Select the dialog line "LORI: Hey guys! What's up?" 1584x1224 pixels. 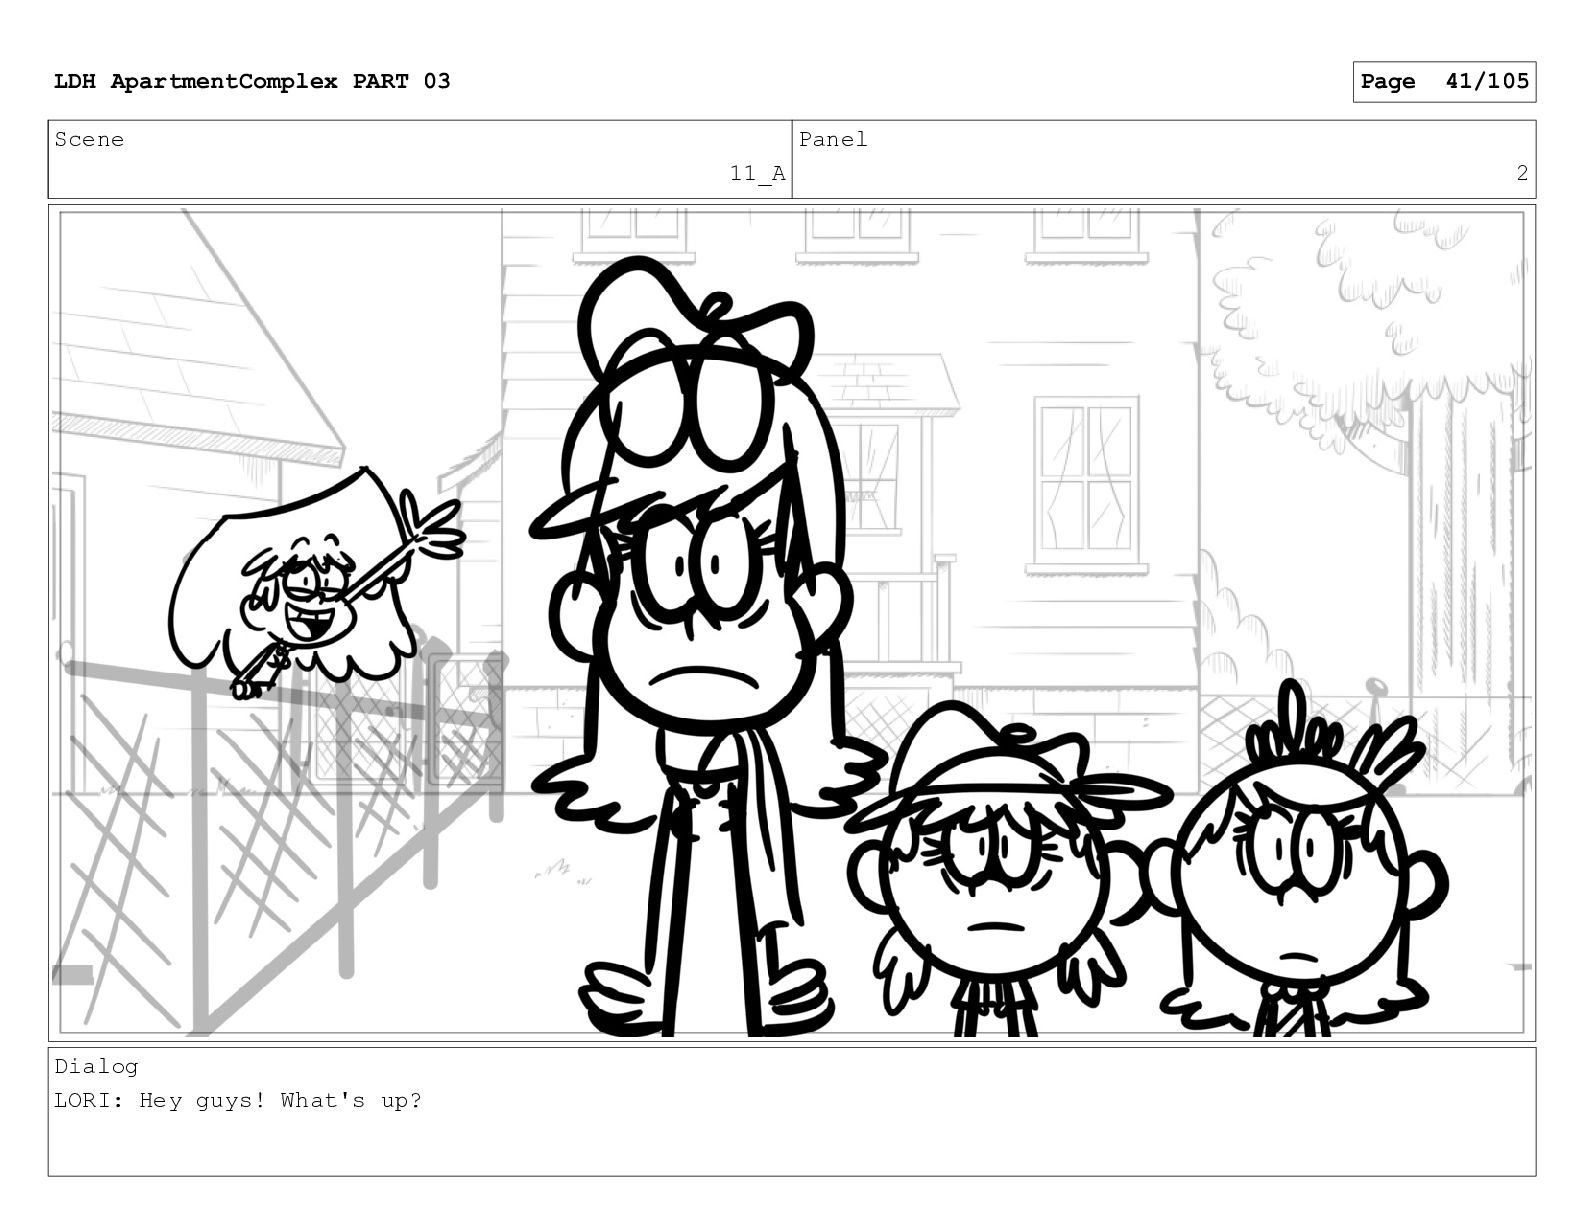tap(238, 1101)
